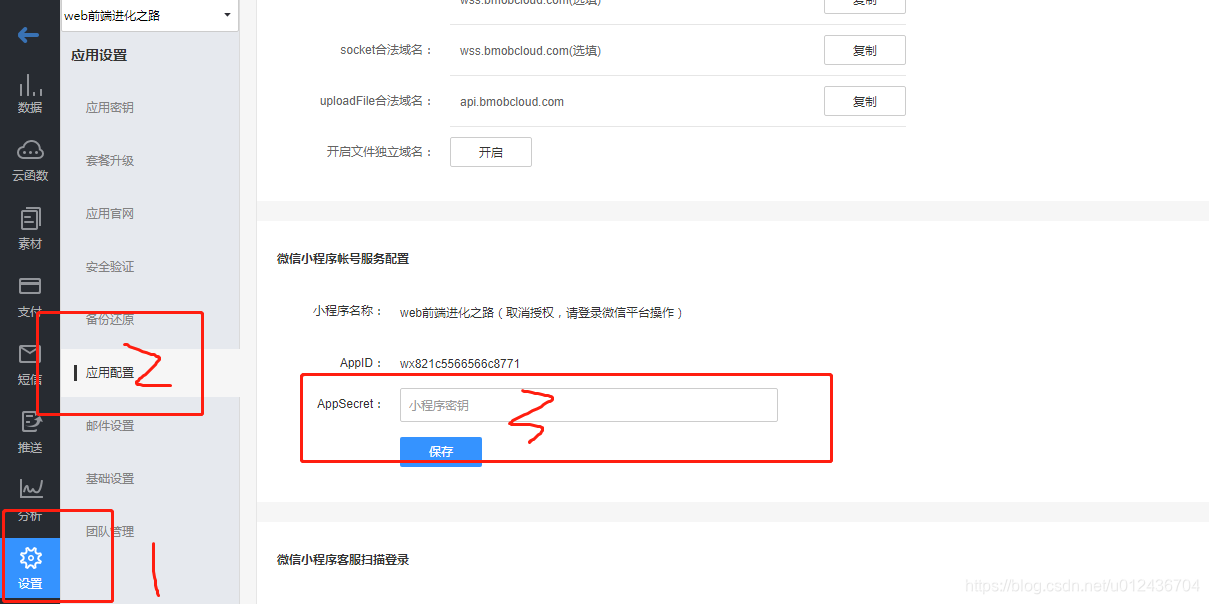The image size is (1209, 604).
Task: Go back using the blue arrow icon
Action: (x=28, y=35)
